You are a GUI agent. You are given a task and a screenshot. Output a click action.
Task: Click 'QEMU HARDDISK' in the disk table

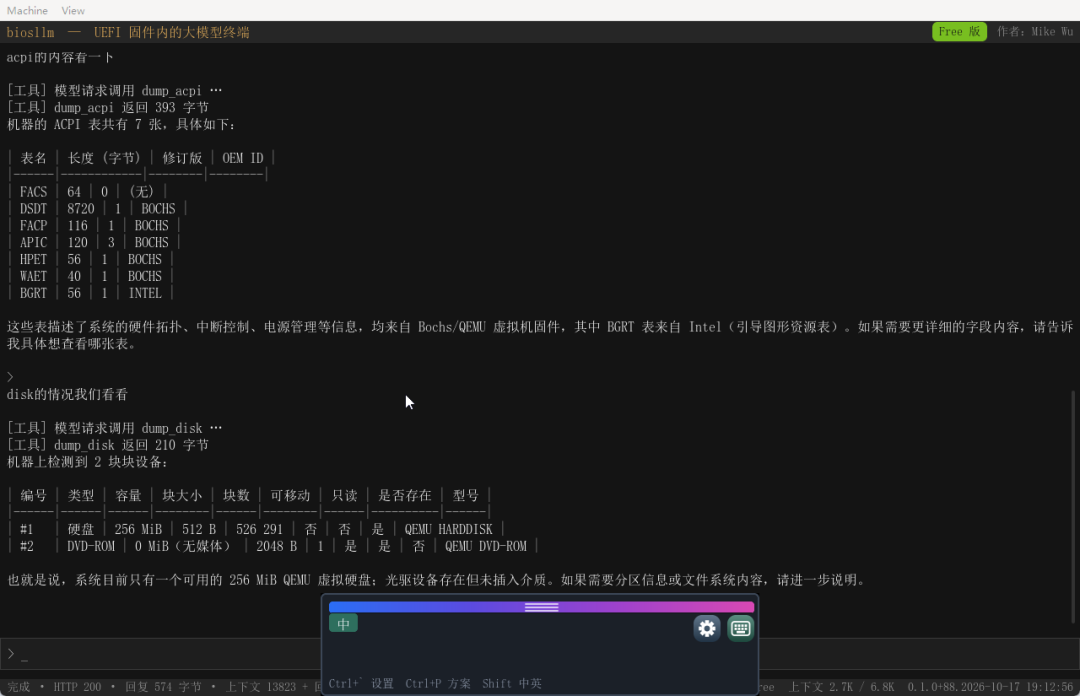tap(448, 529)
